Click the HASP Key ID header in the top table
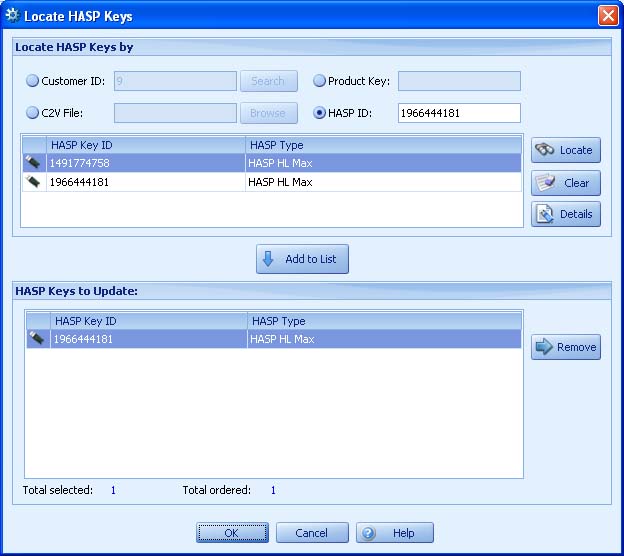 click(x=146, y=145)
